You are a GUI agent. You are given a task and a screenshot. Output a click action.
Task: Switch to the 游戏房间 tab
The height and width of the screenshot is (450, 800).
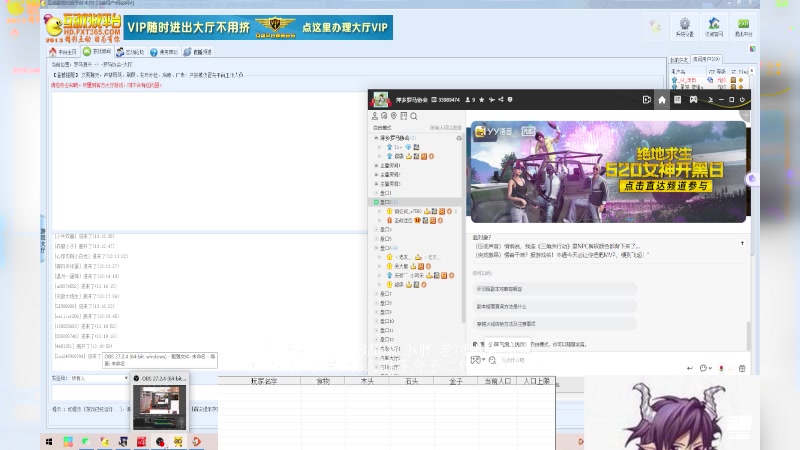(97, 52)
